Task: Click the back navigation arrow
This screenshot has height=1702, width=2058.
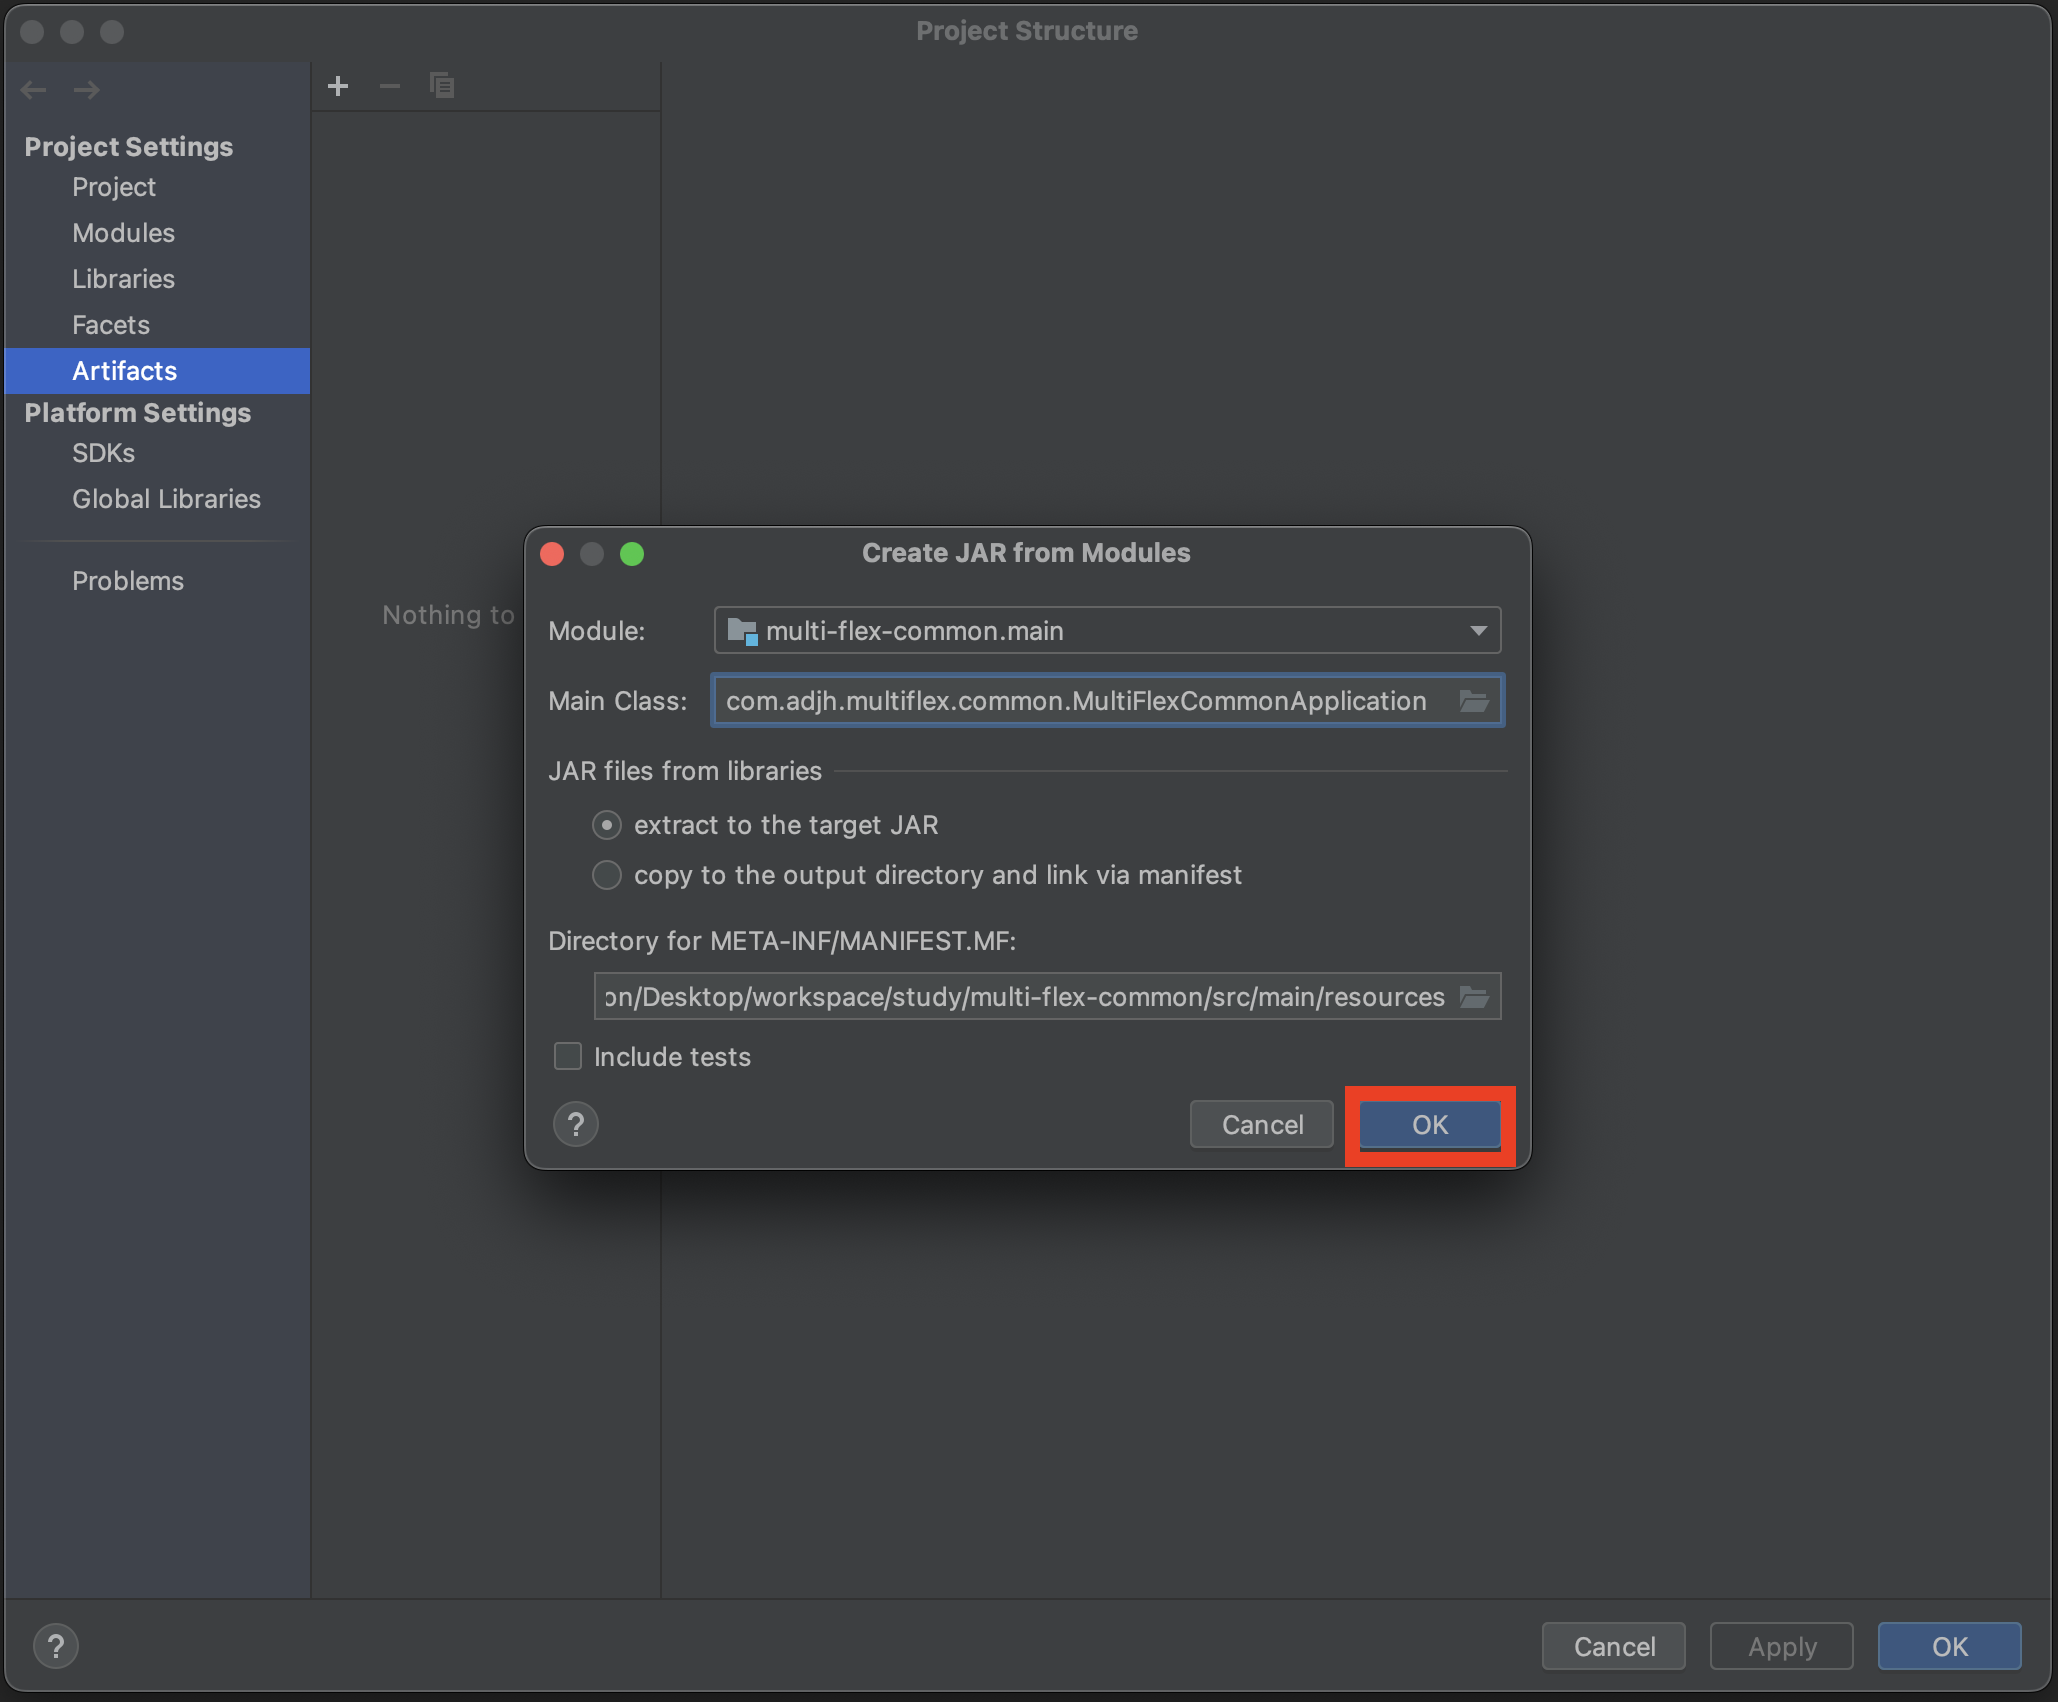Action: pos(34,90)
